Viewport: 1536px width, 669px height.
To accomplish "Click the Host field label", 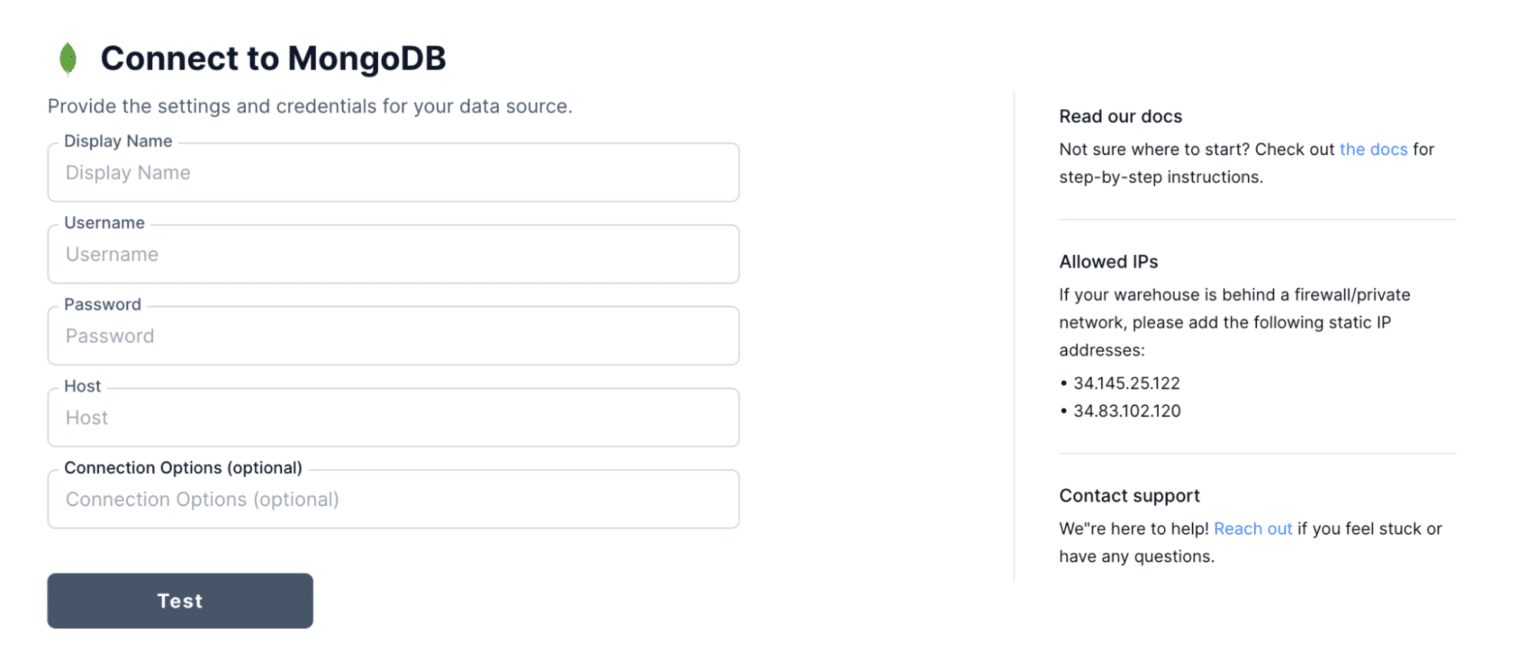I will coord(82,386).
